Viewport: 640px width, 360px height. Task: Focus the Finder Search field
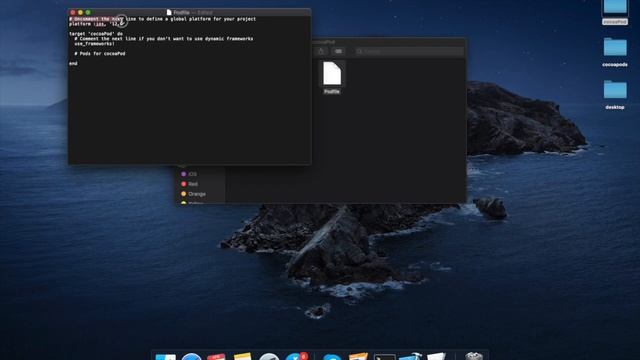tap(408, 51)
